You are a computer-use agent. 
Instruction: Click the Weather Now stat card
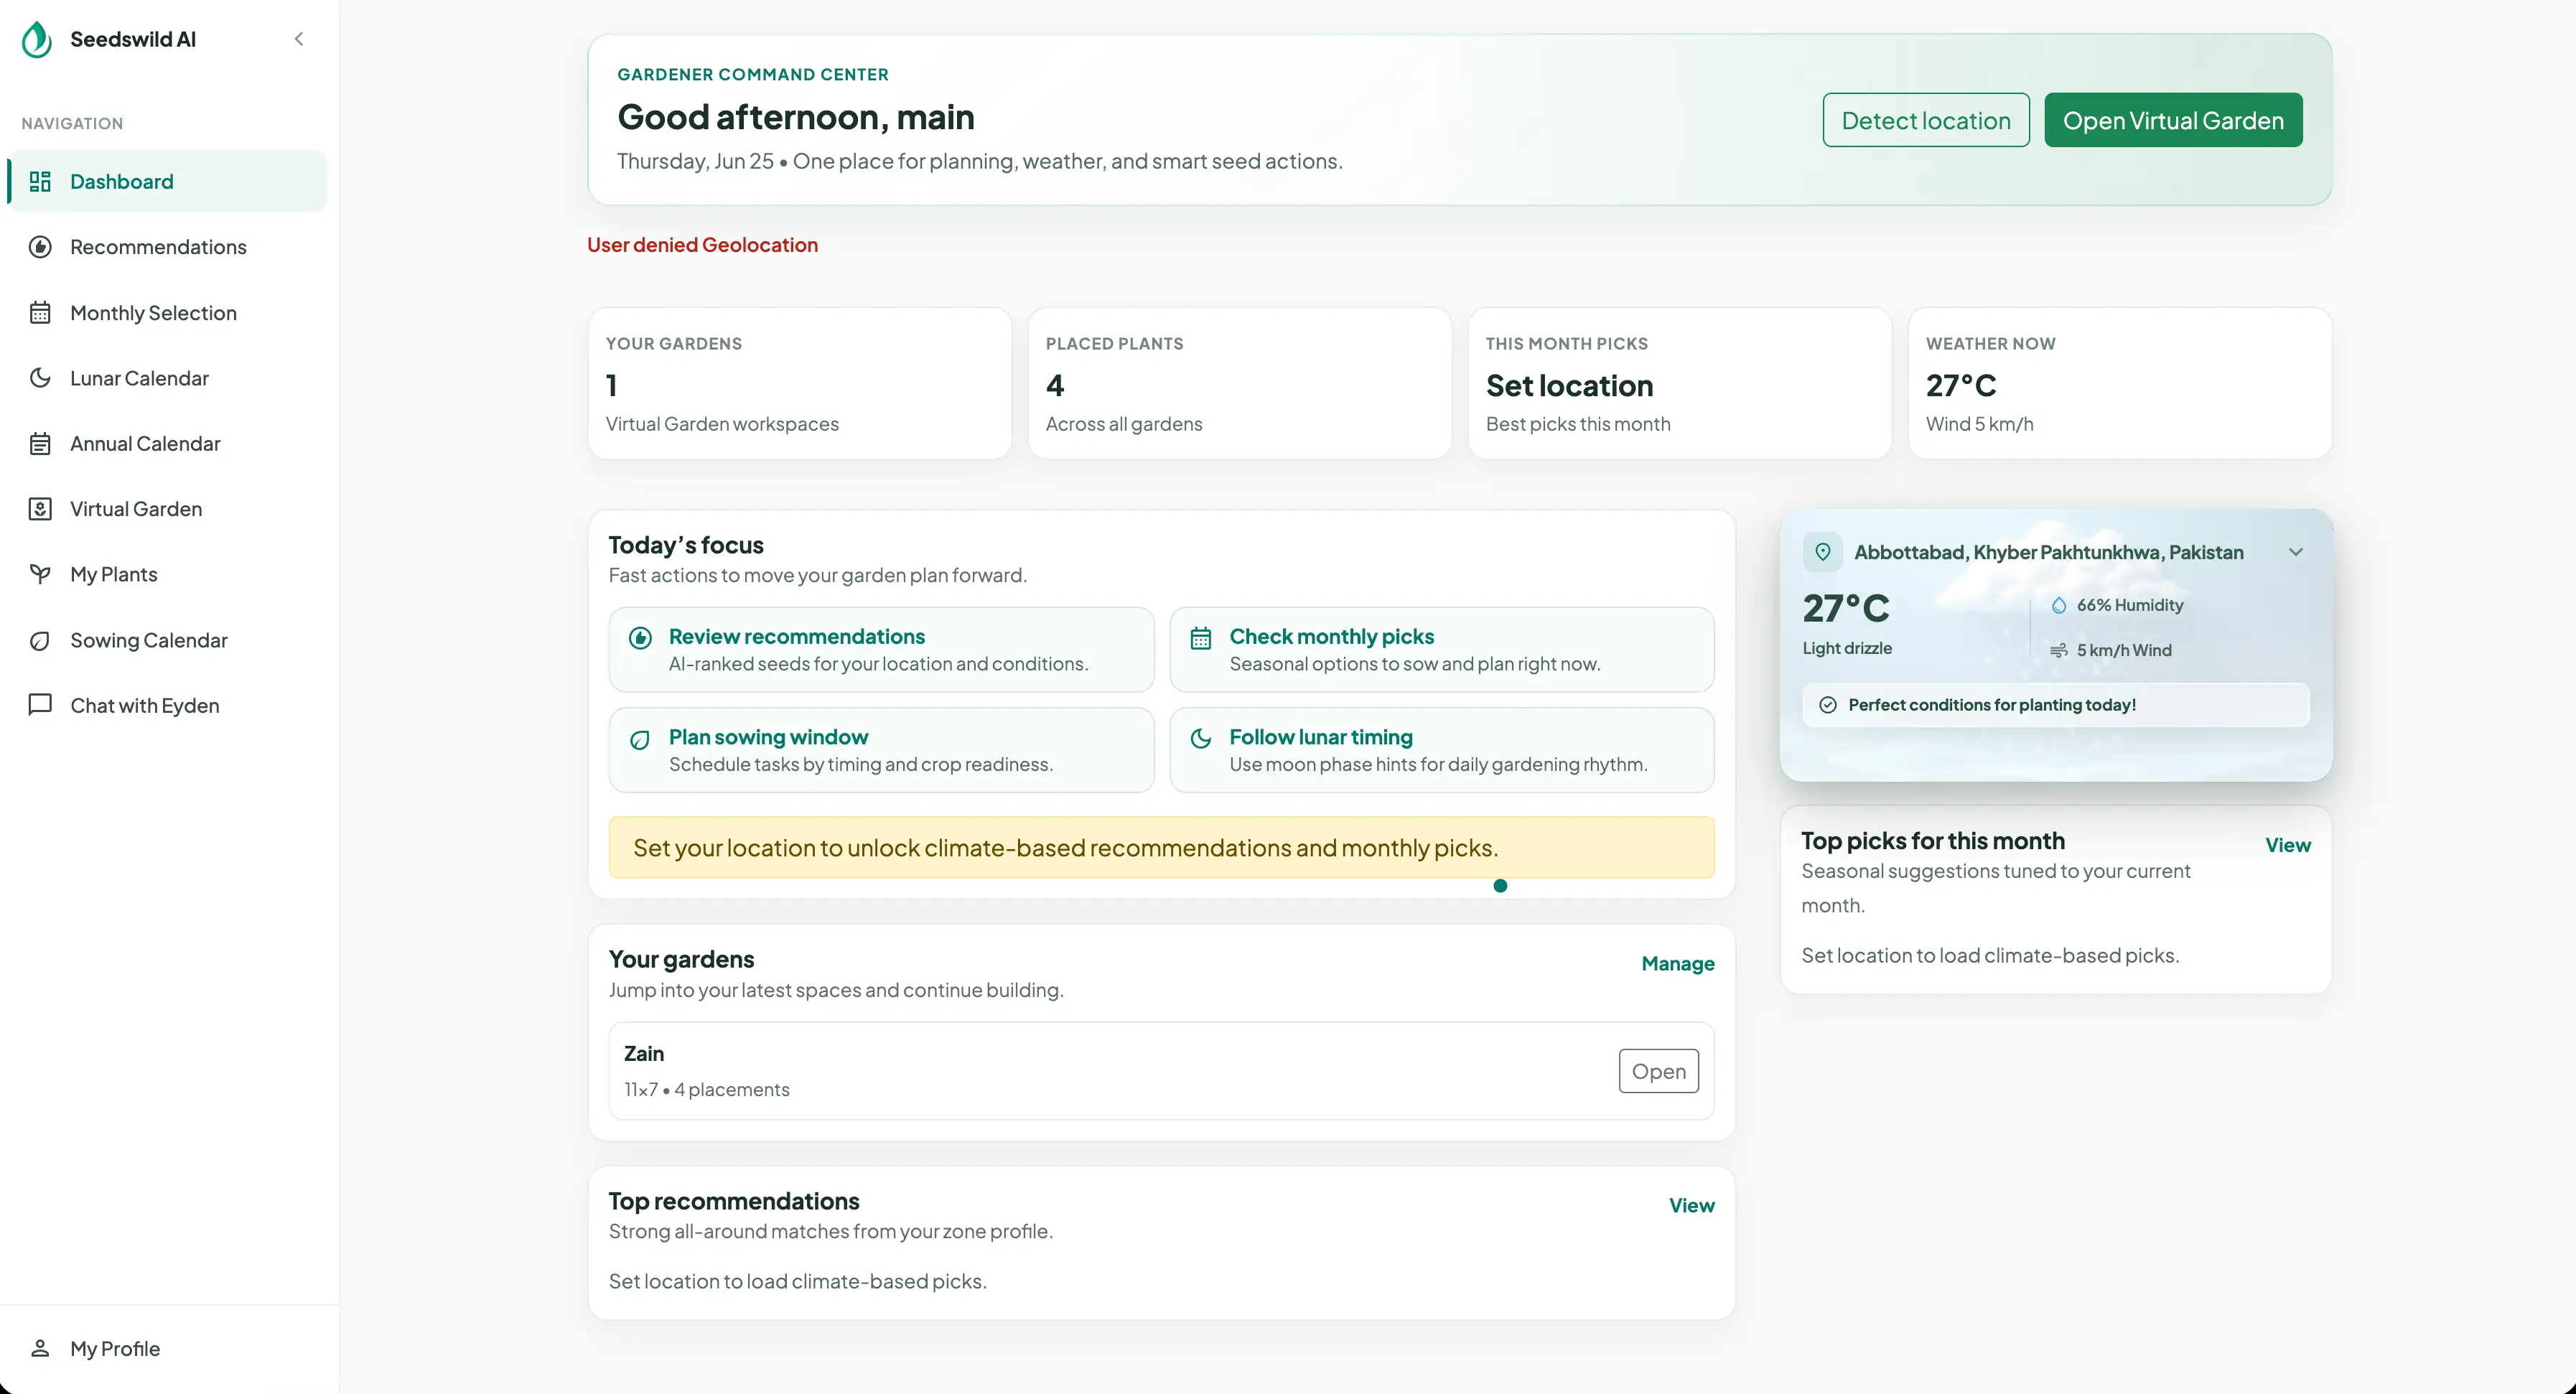pyautogui.click(x=2120, y=383)
